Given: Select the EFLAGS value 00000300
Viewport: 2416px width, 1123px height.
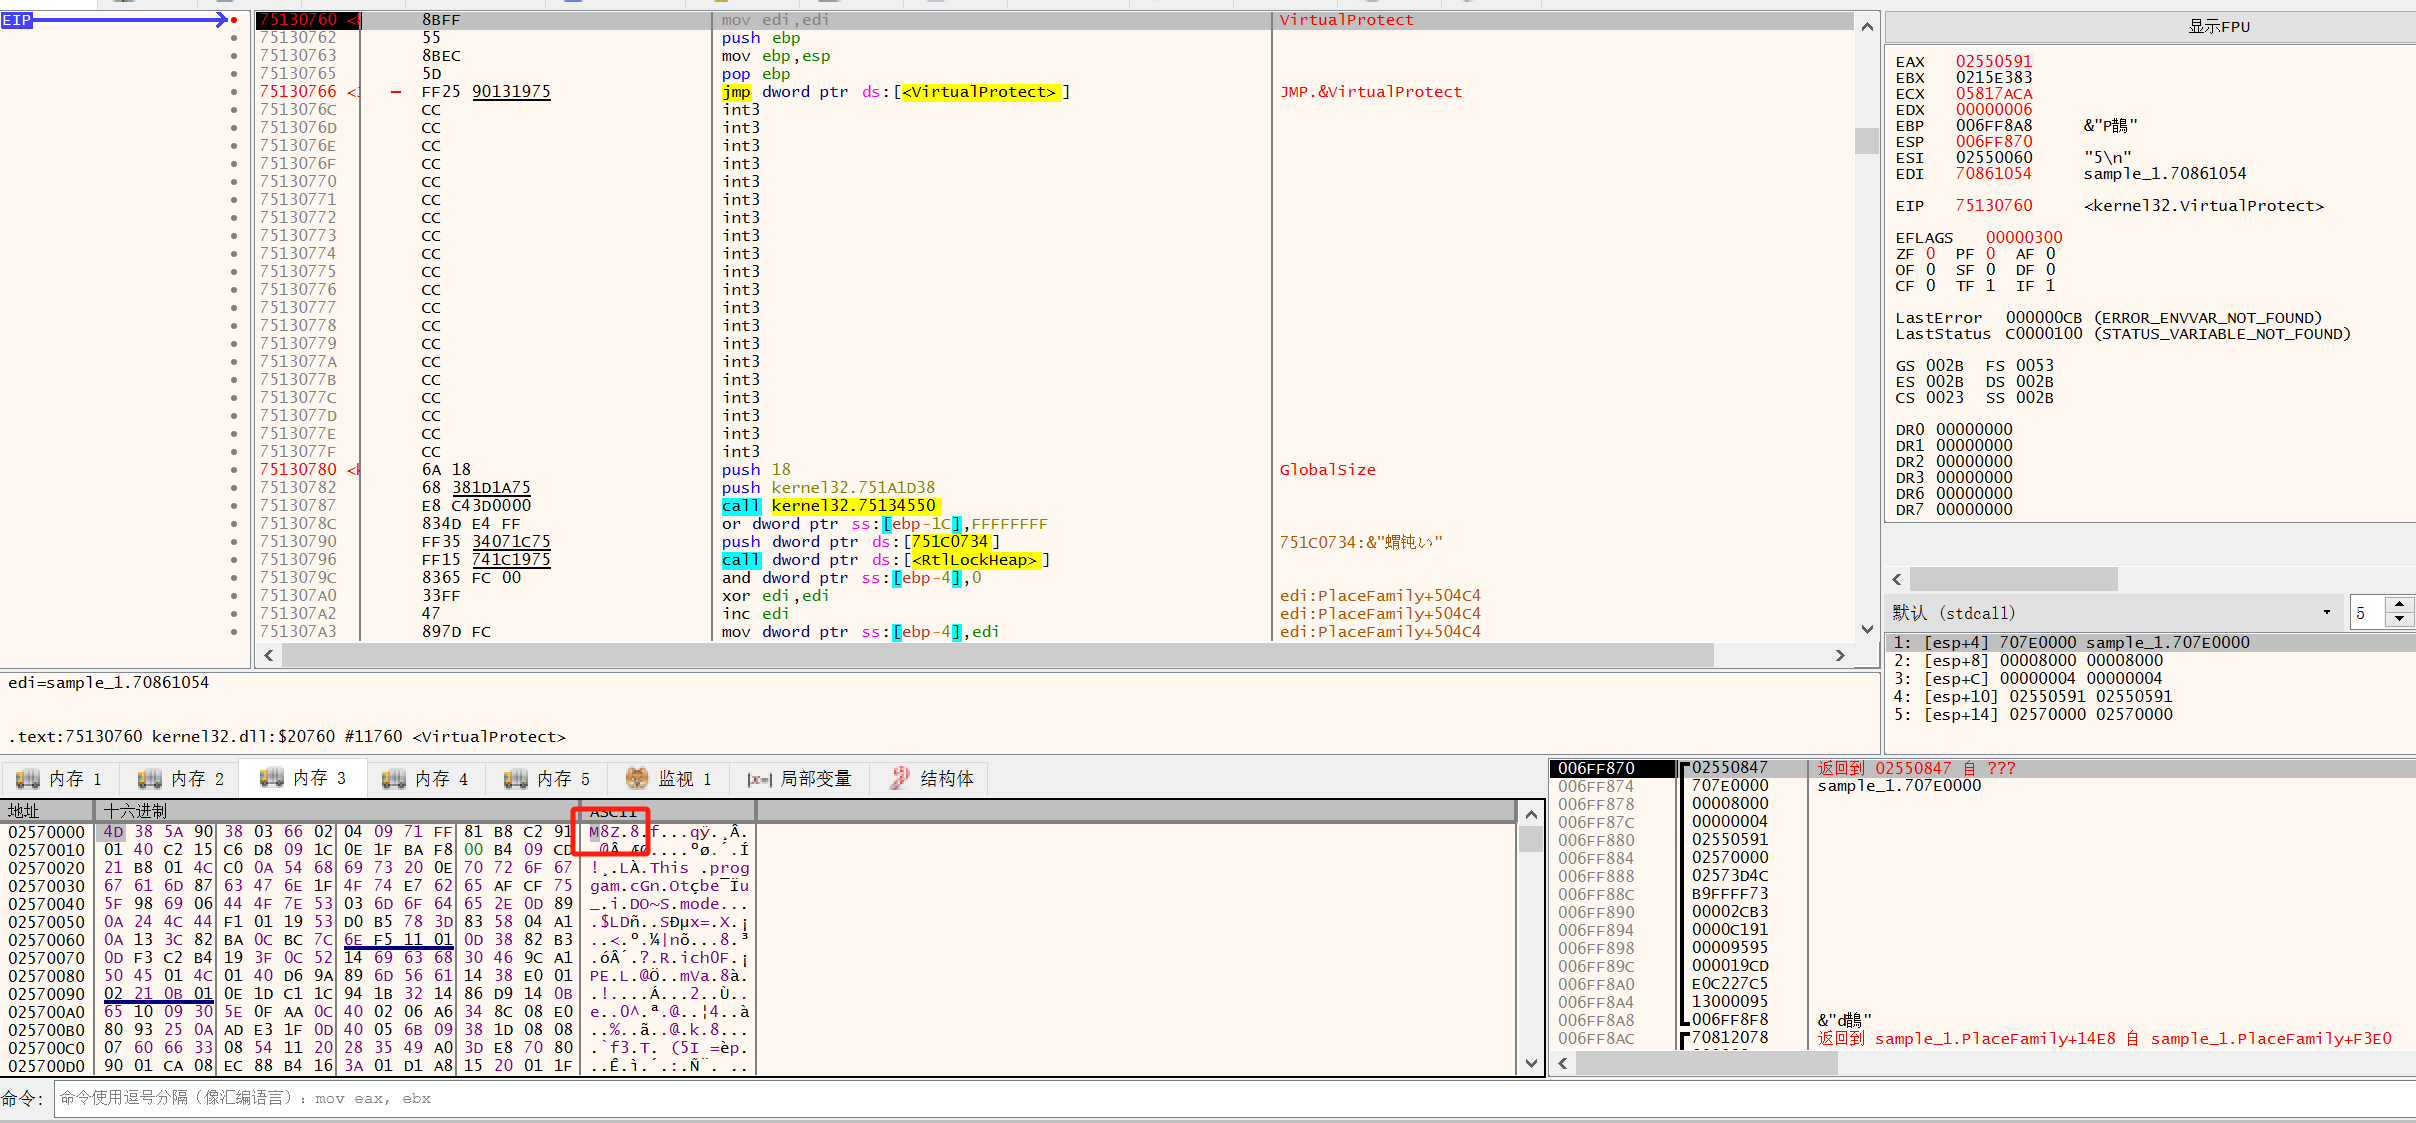Looking at the screenshot, I should pos(2024,238).
